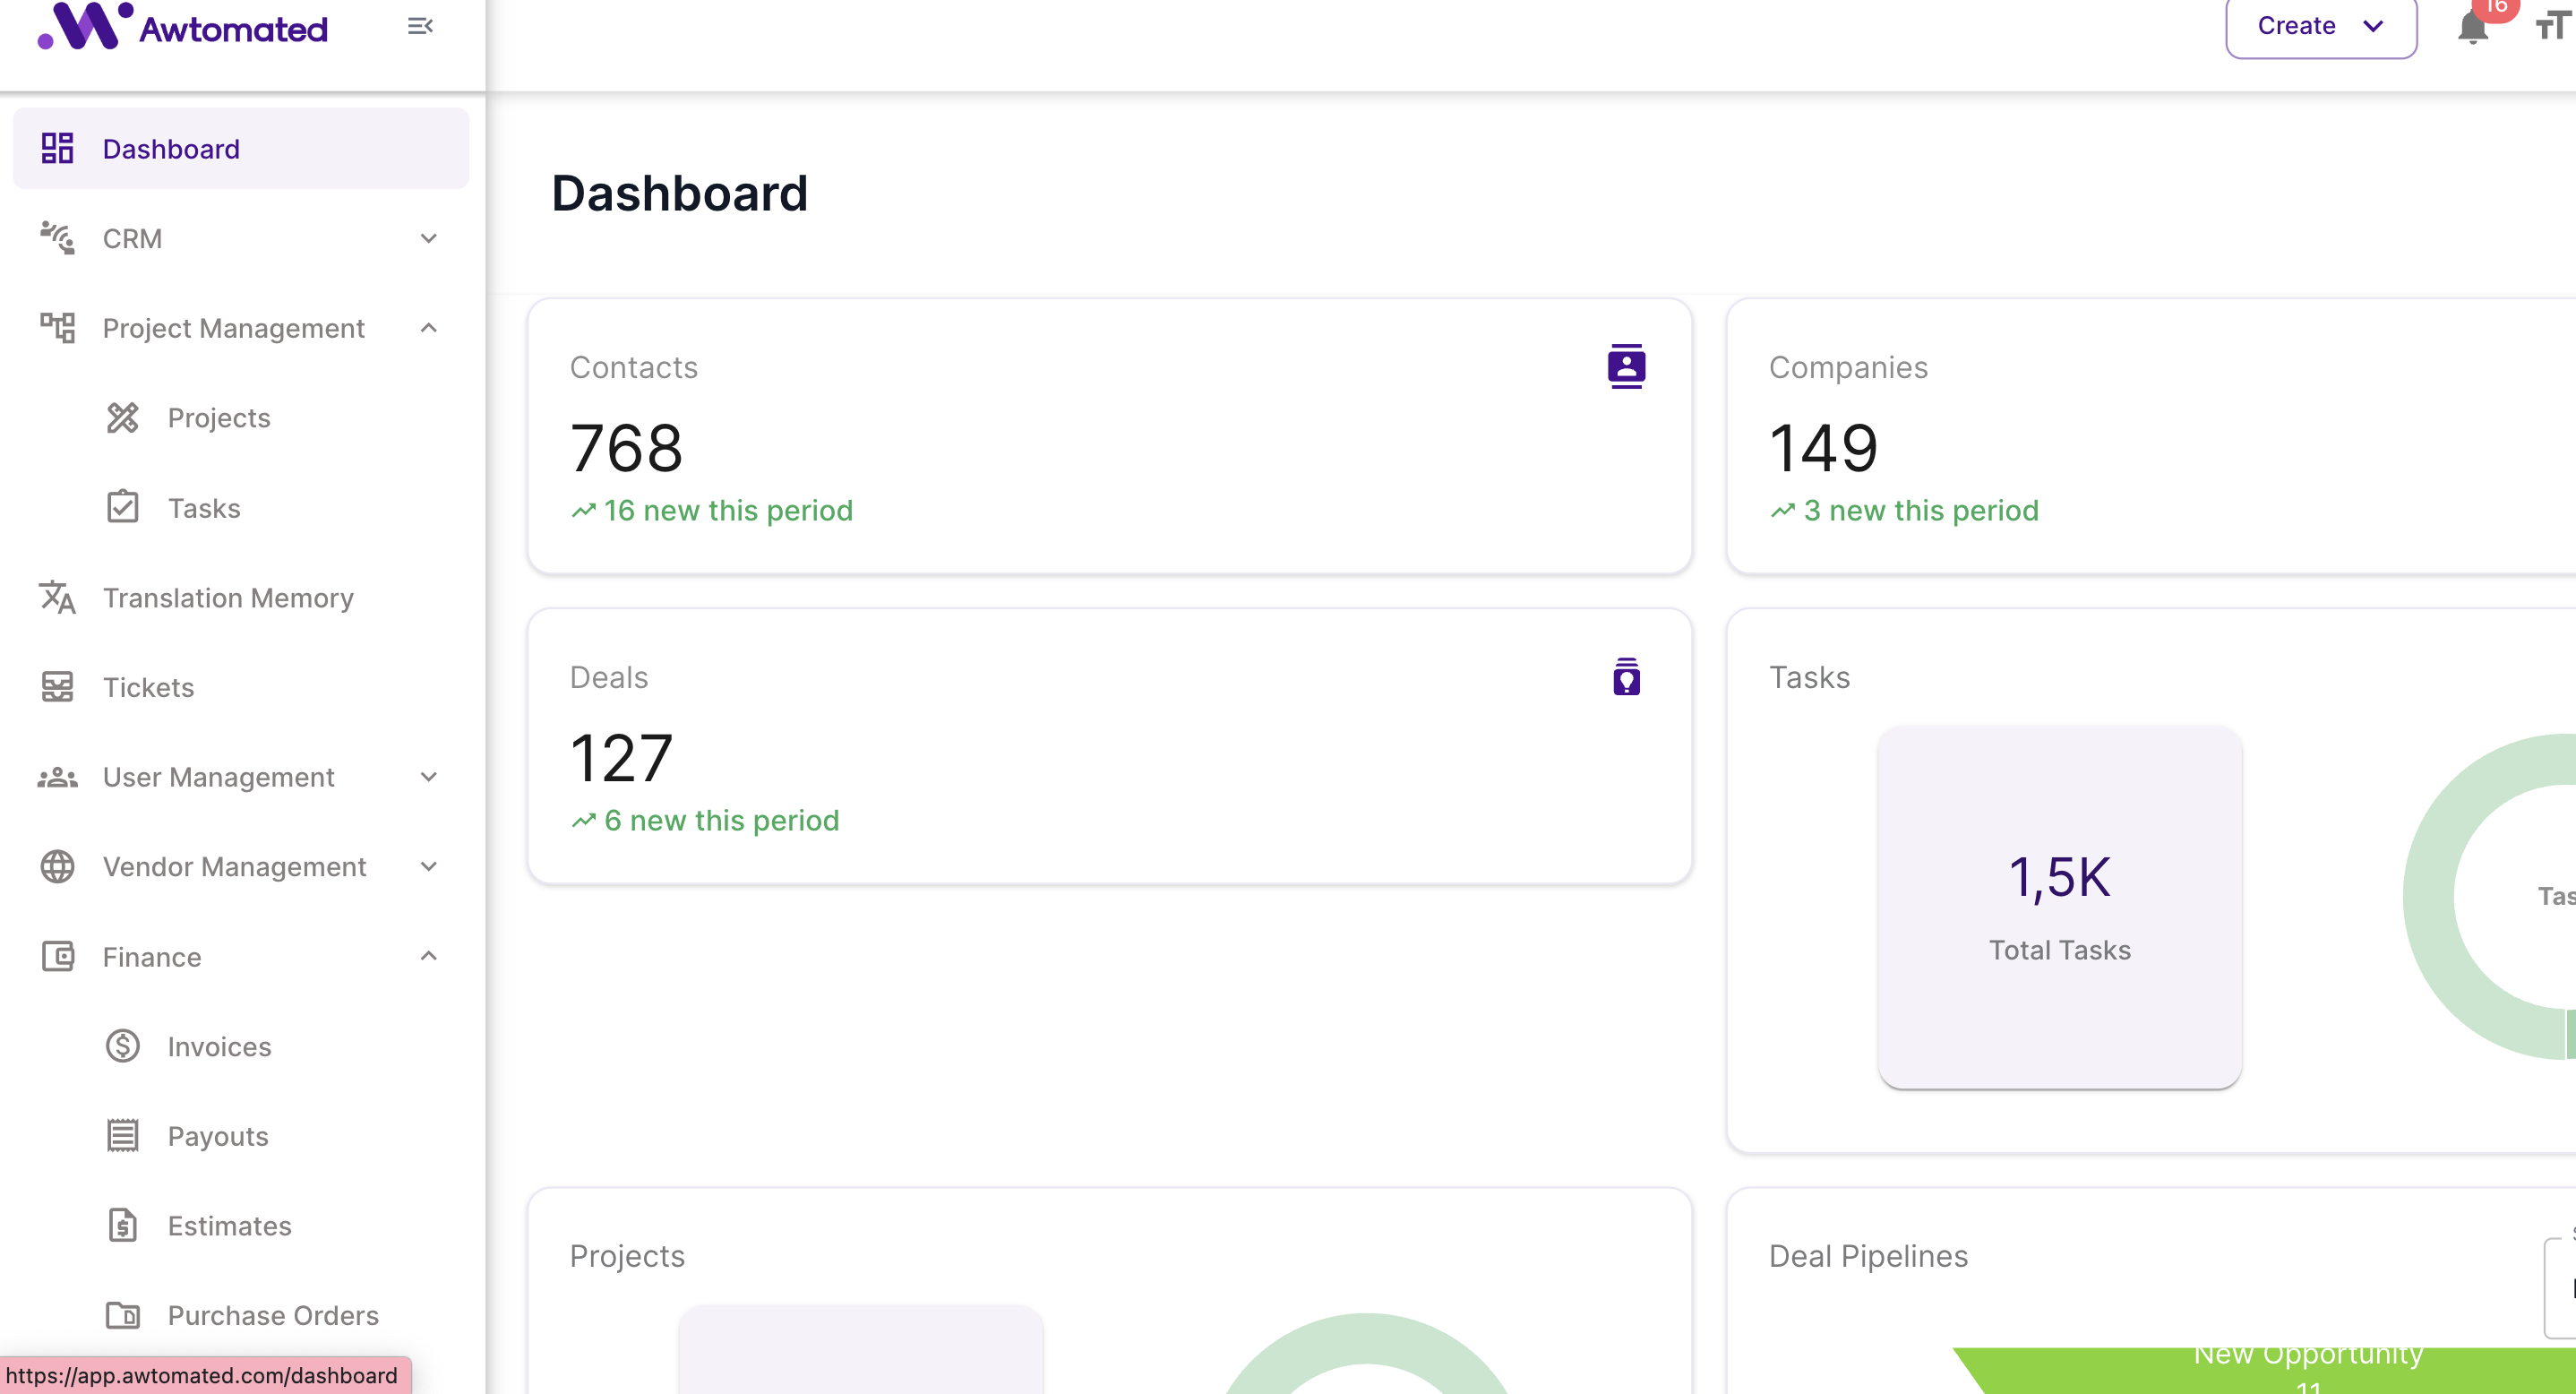Click '6 new this period' text
Viewport: 2576px width, 1394px height.
pyautogui.click(x=721, y=820)
